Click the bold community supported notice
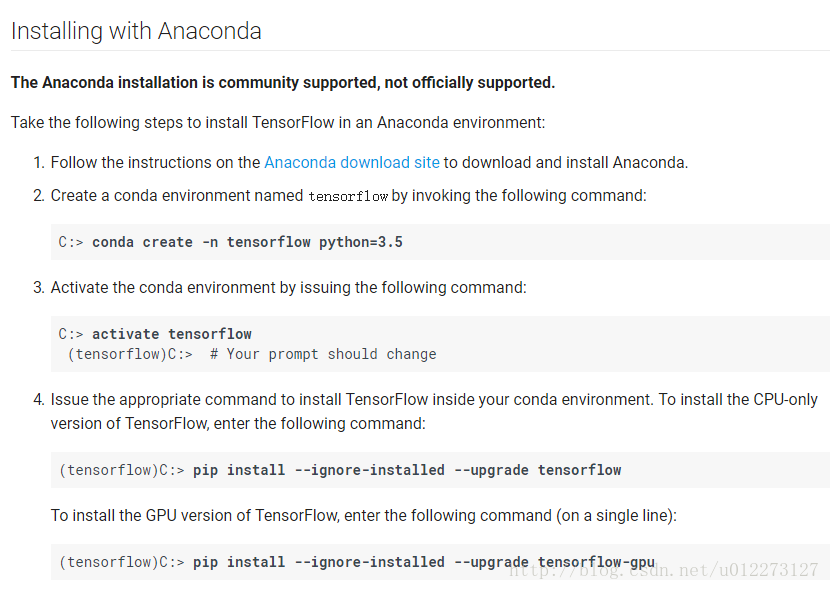 click(x=283, y=83)
